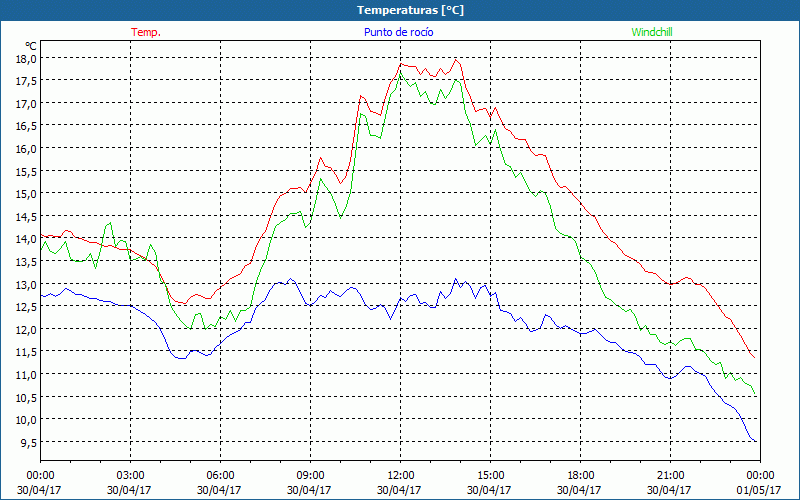Image resolution: width=800 pixels, height=500 pixels.
Task: Click the 11,0 y-axis value
Action: [26, 374]
